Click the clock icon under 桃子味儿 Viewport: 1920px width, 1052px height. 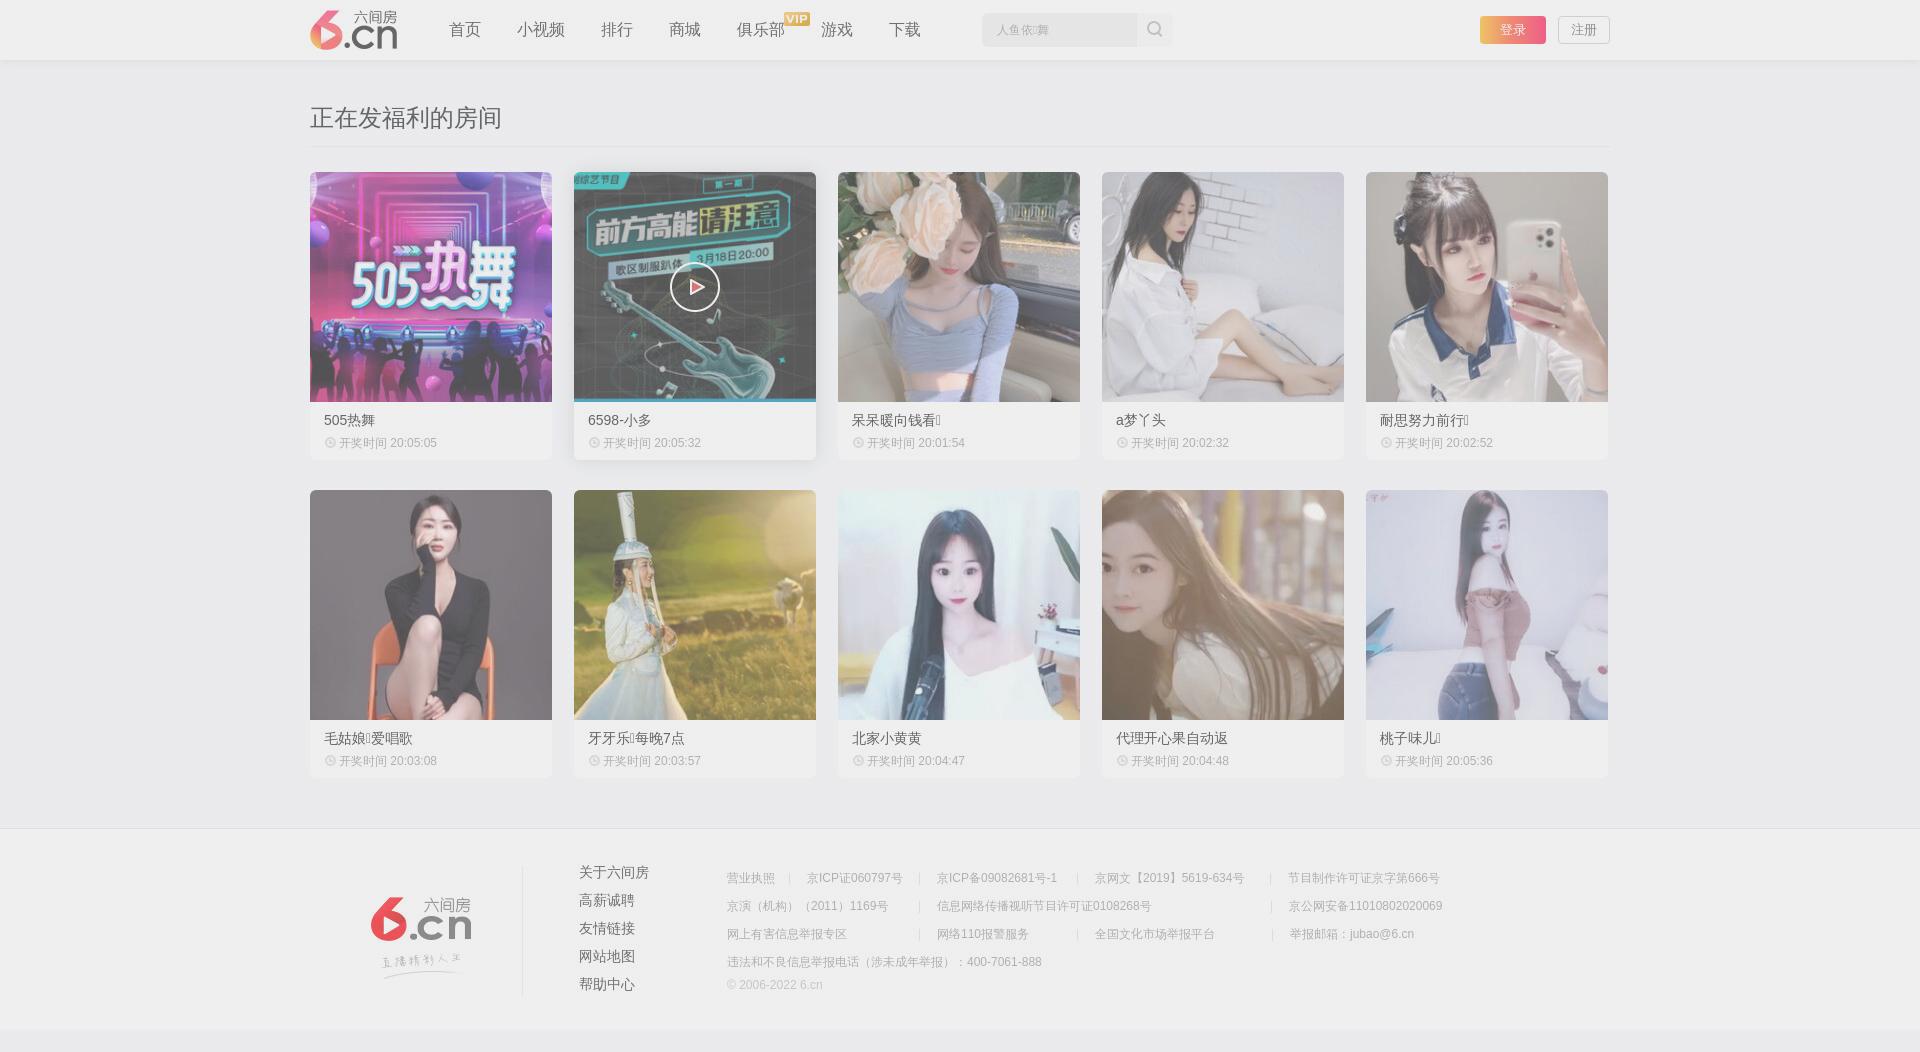point(1386,761)
